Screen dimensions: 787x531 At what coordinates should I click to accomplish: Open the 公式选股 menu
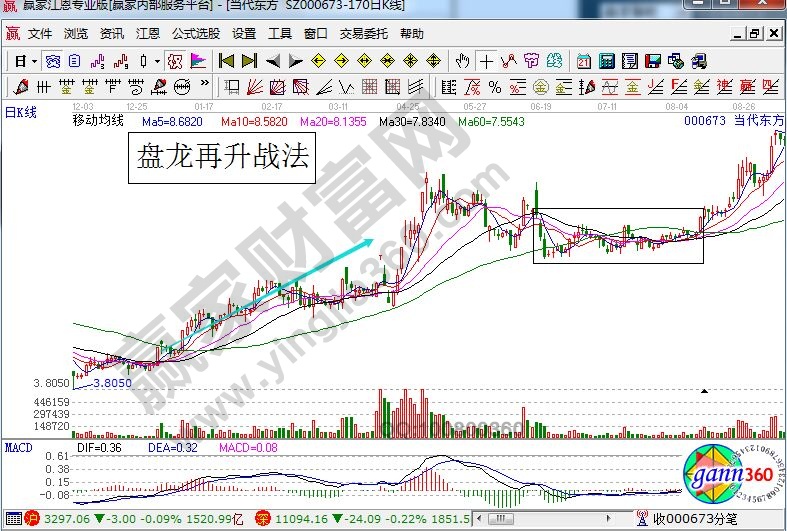(195, 33)
